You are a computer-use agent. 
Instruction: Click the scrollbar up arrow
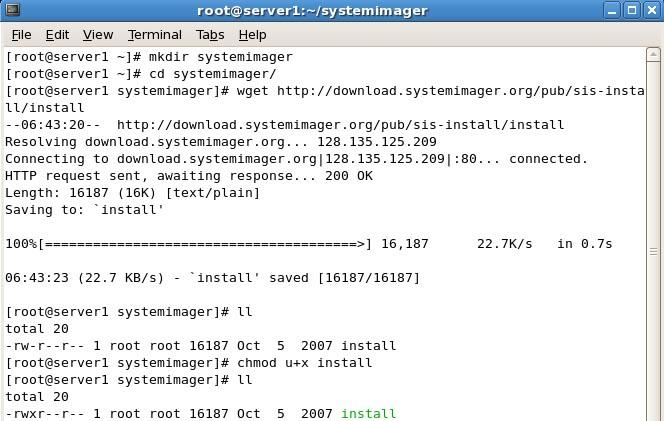653,55
